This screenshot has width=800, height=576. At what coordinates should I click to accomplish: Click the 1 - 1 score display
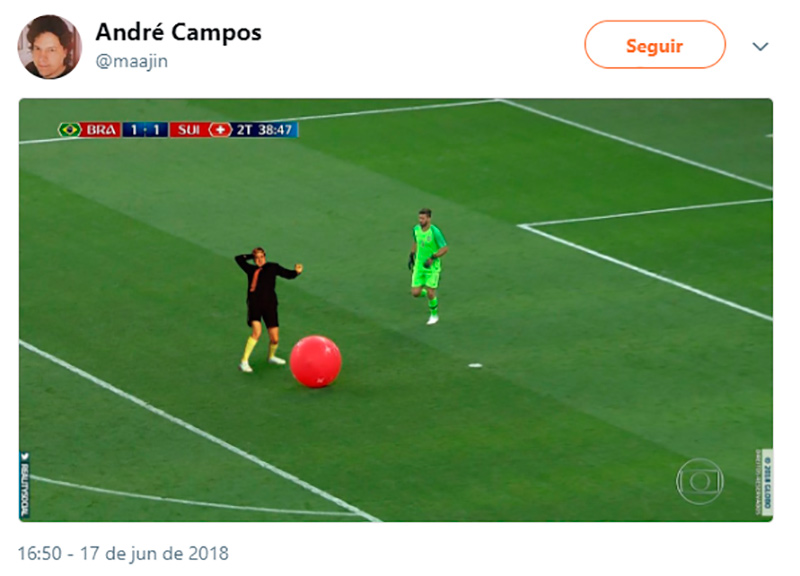click(x=145, y=130)
